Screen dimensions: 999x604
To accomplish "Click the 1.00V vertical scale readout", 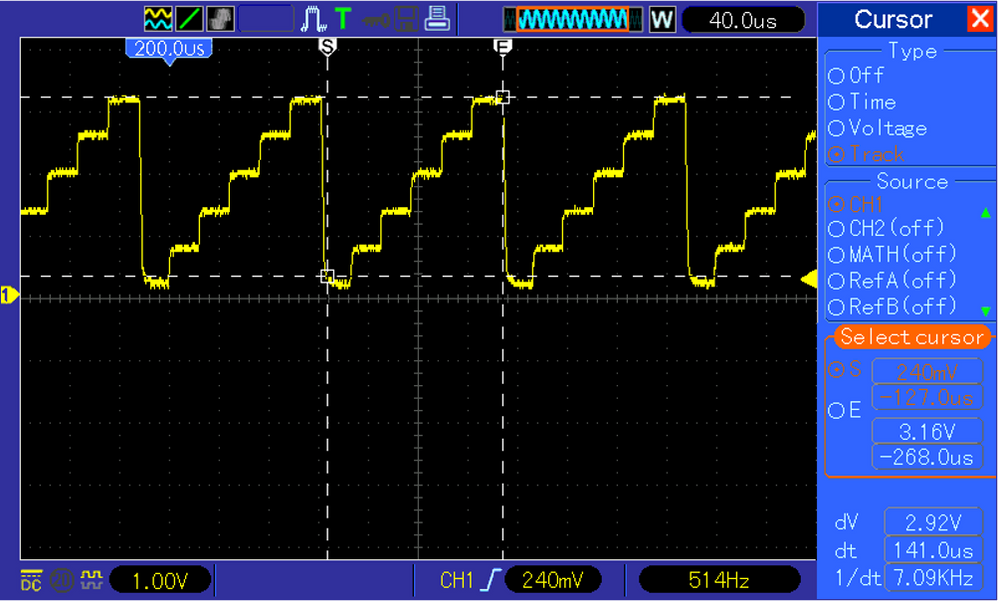I will (x=160, y=580).
